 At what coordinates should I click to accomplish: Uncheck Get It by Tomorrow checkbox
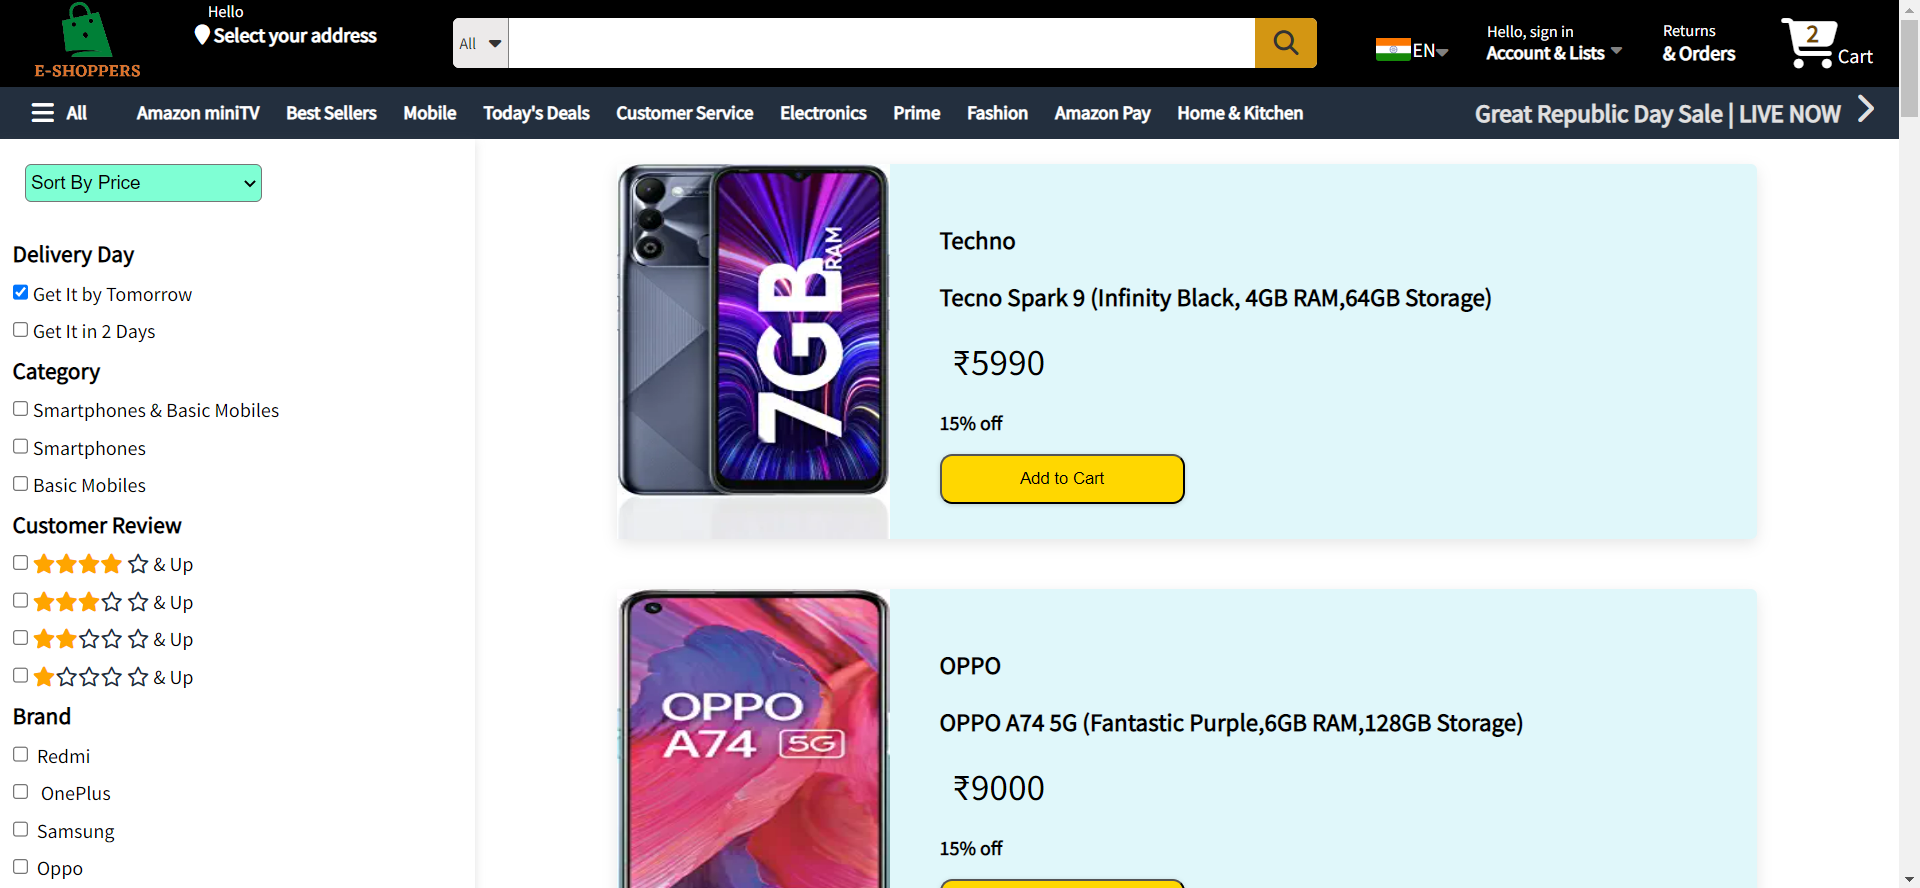click(21, 293)
